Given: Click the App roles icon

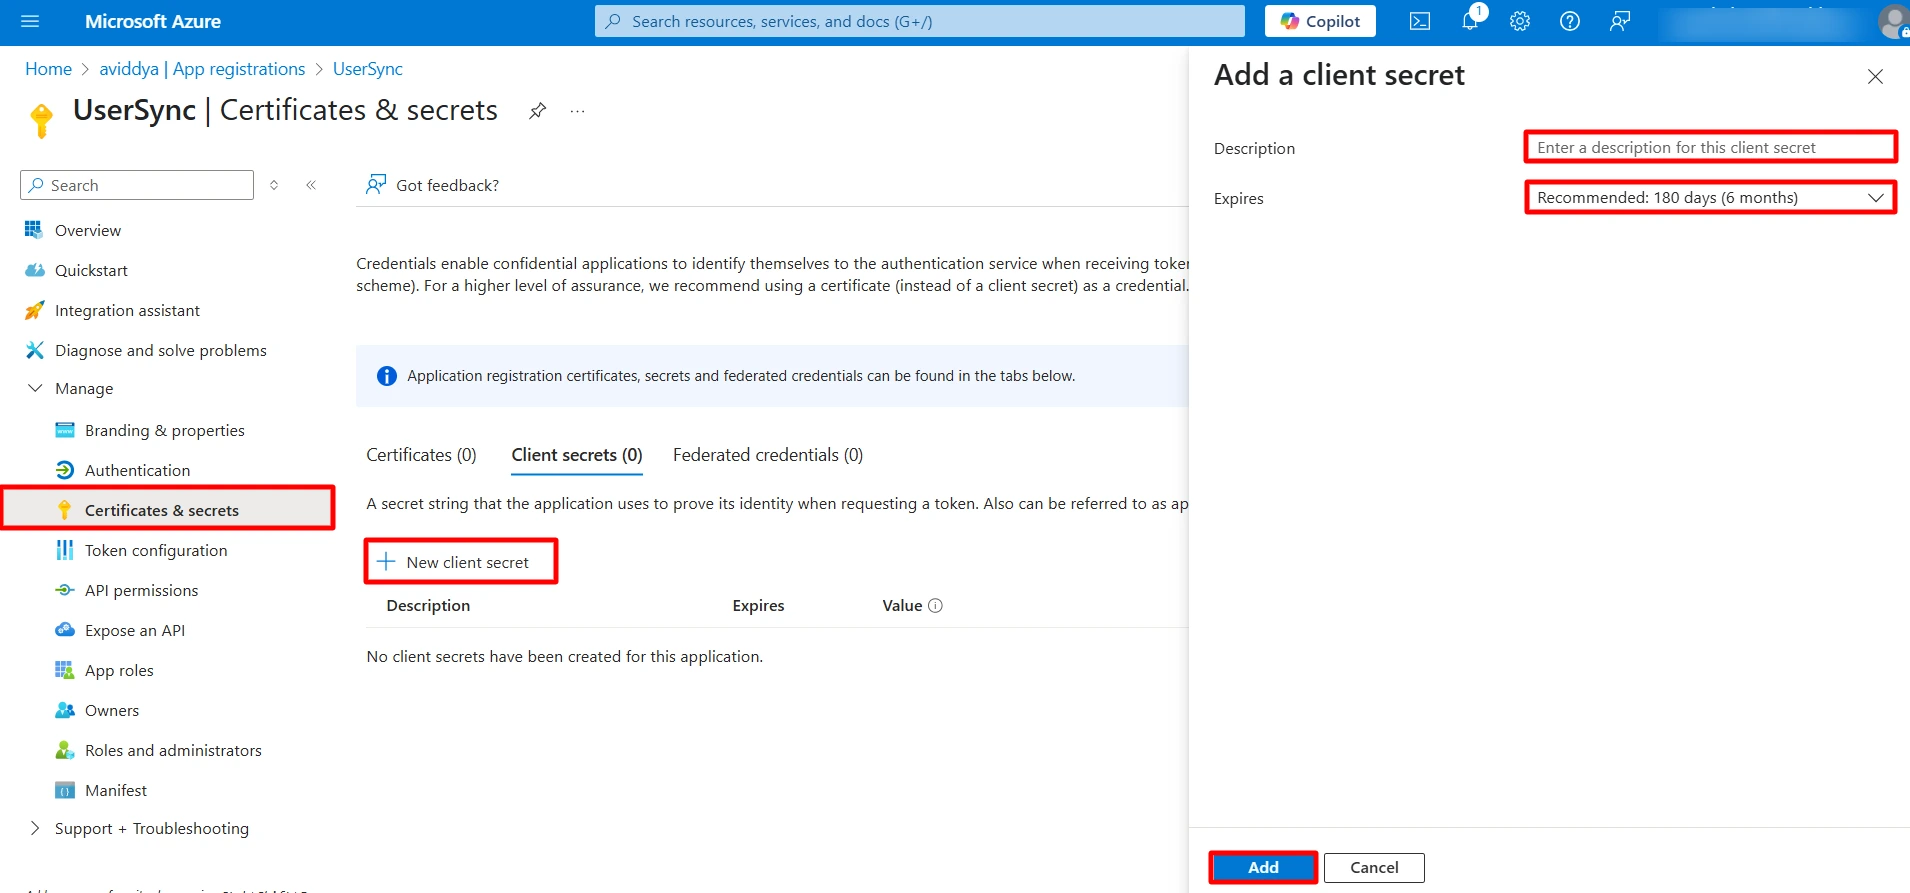Looking at the screenshot, I should point(65,670).
